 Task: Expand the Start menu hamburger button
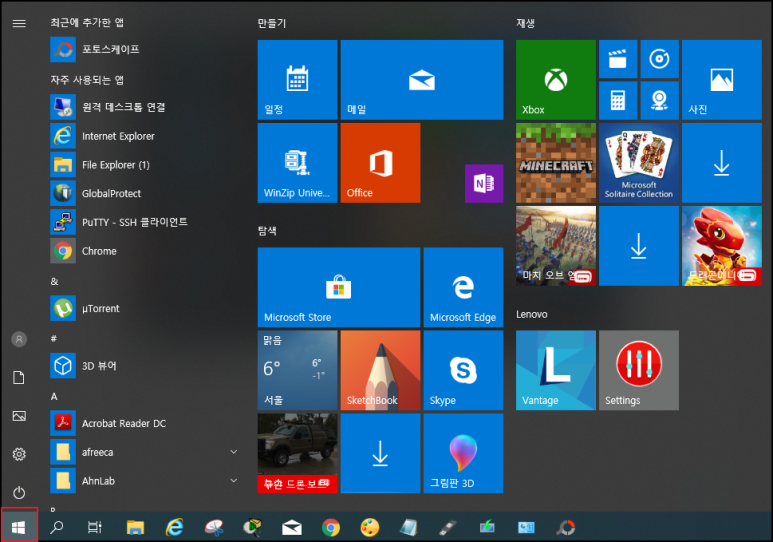(x=19, y=23)
